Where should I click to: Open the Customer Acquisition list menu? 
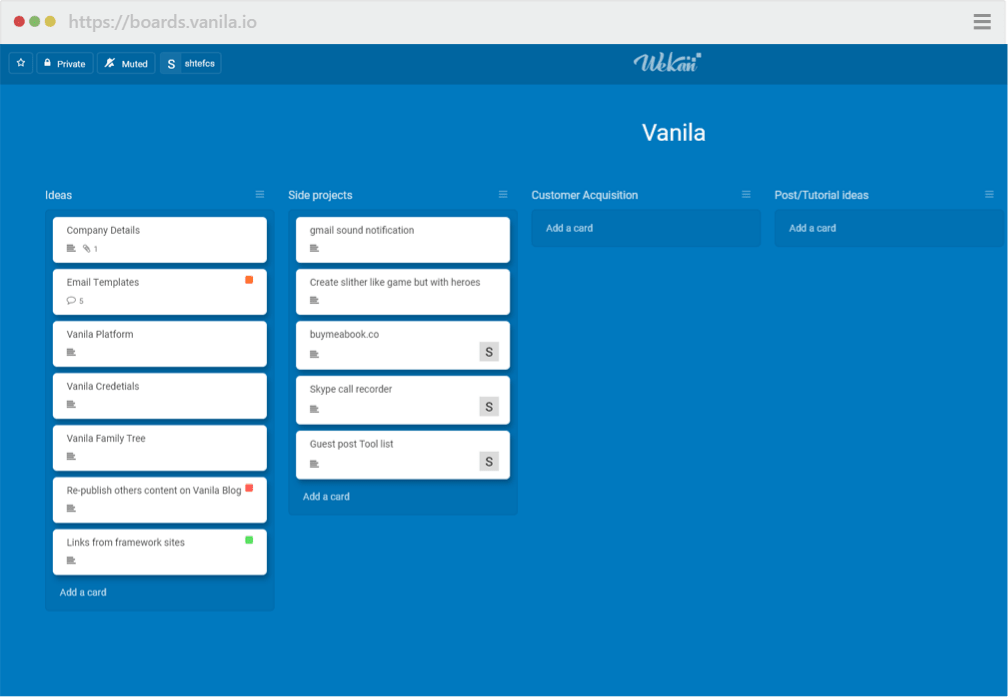coord(746,194)
